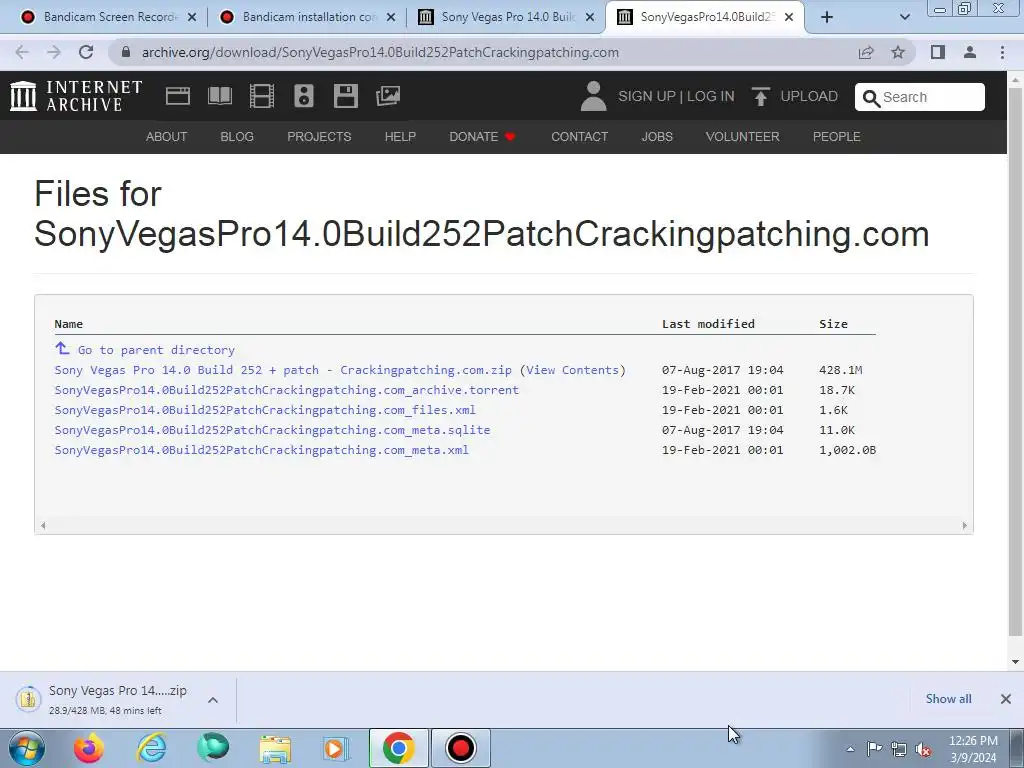Open the _meta.sqlite link
This screenshot has height=768, width=1024.
tap(272, 430)
